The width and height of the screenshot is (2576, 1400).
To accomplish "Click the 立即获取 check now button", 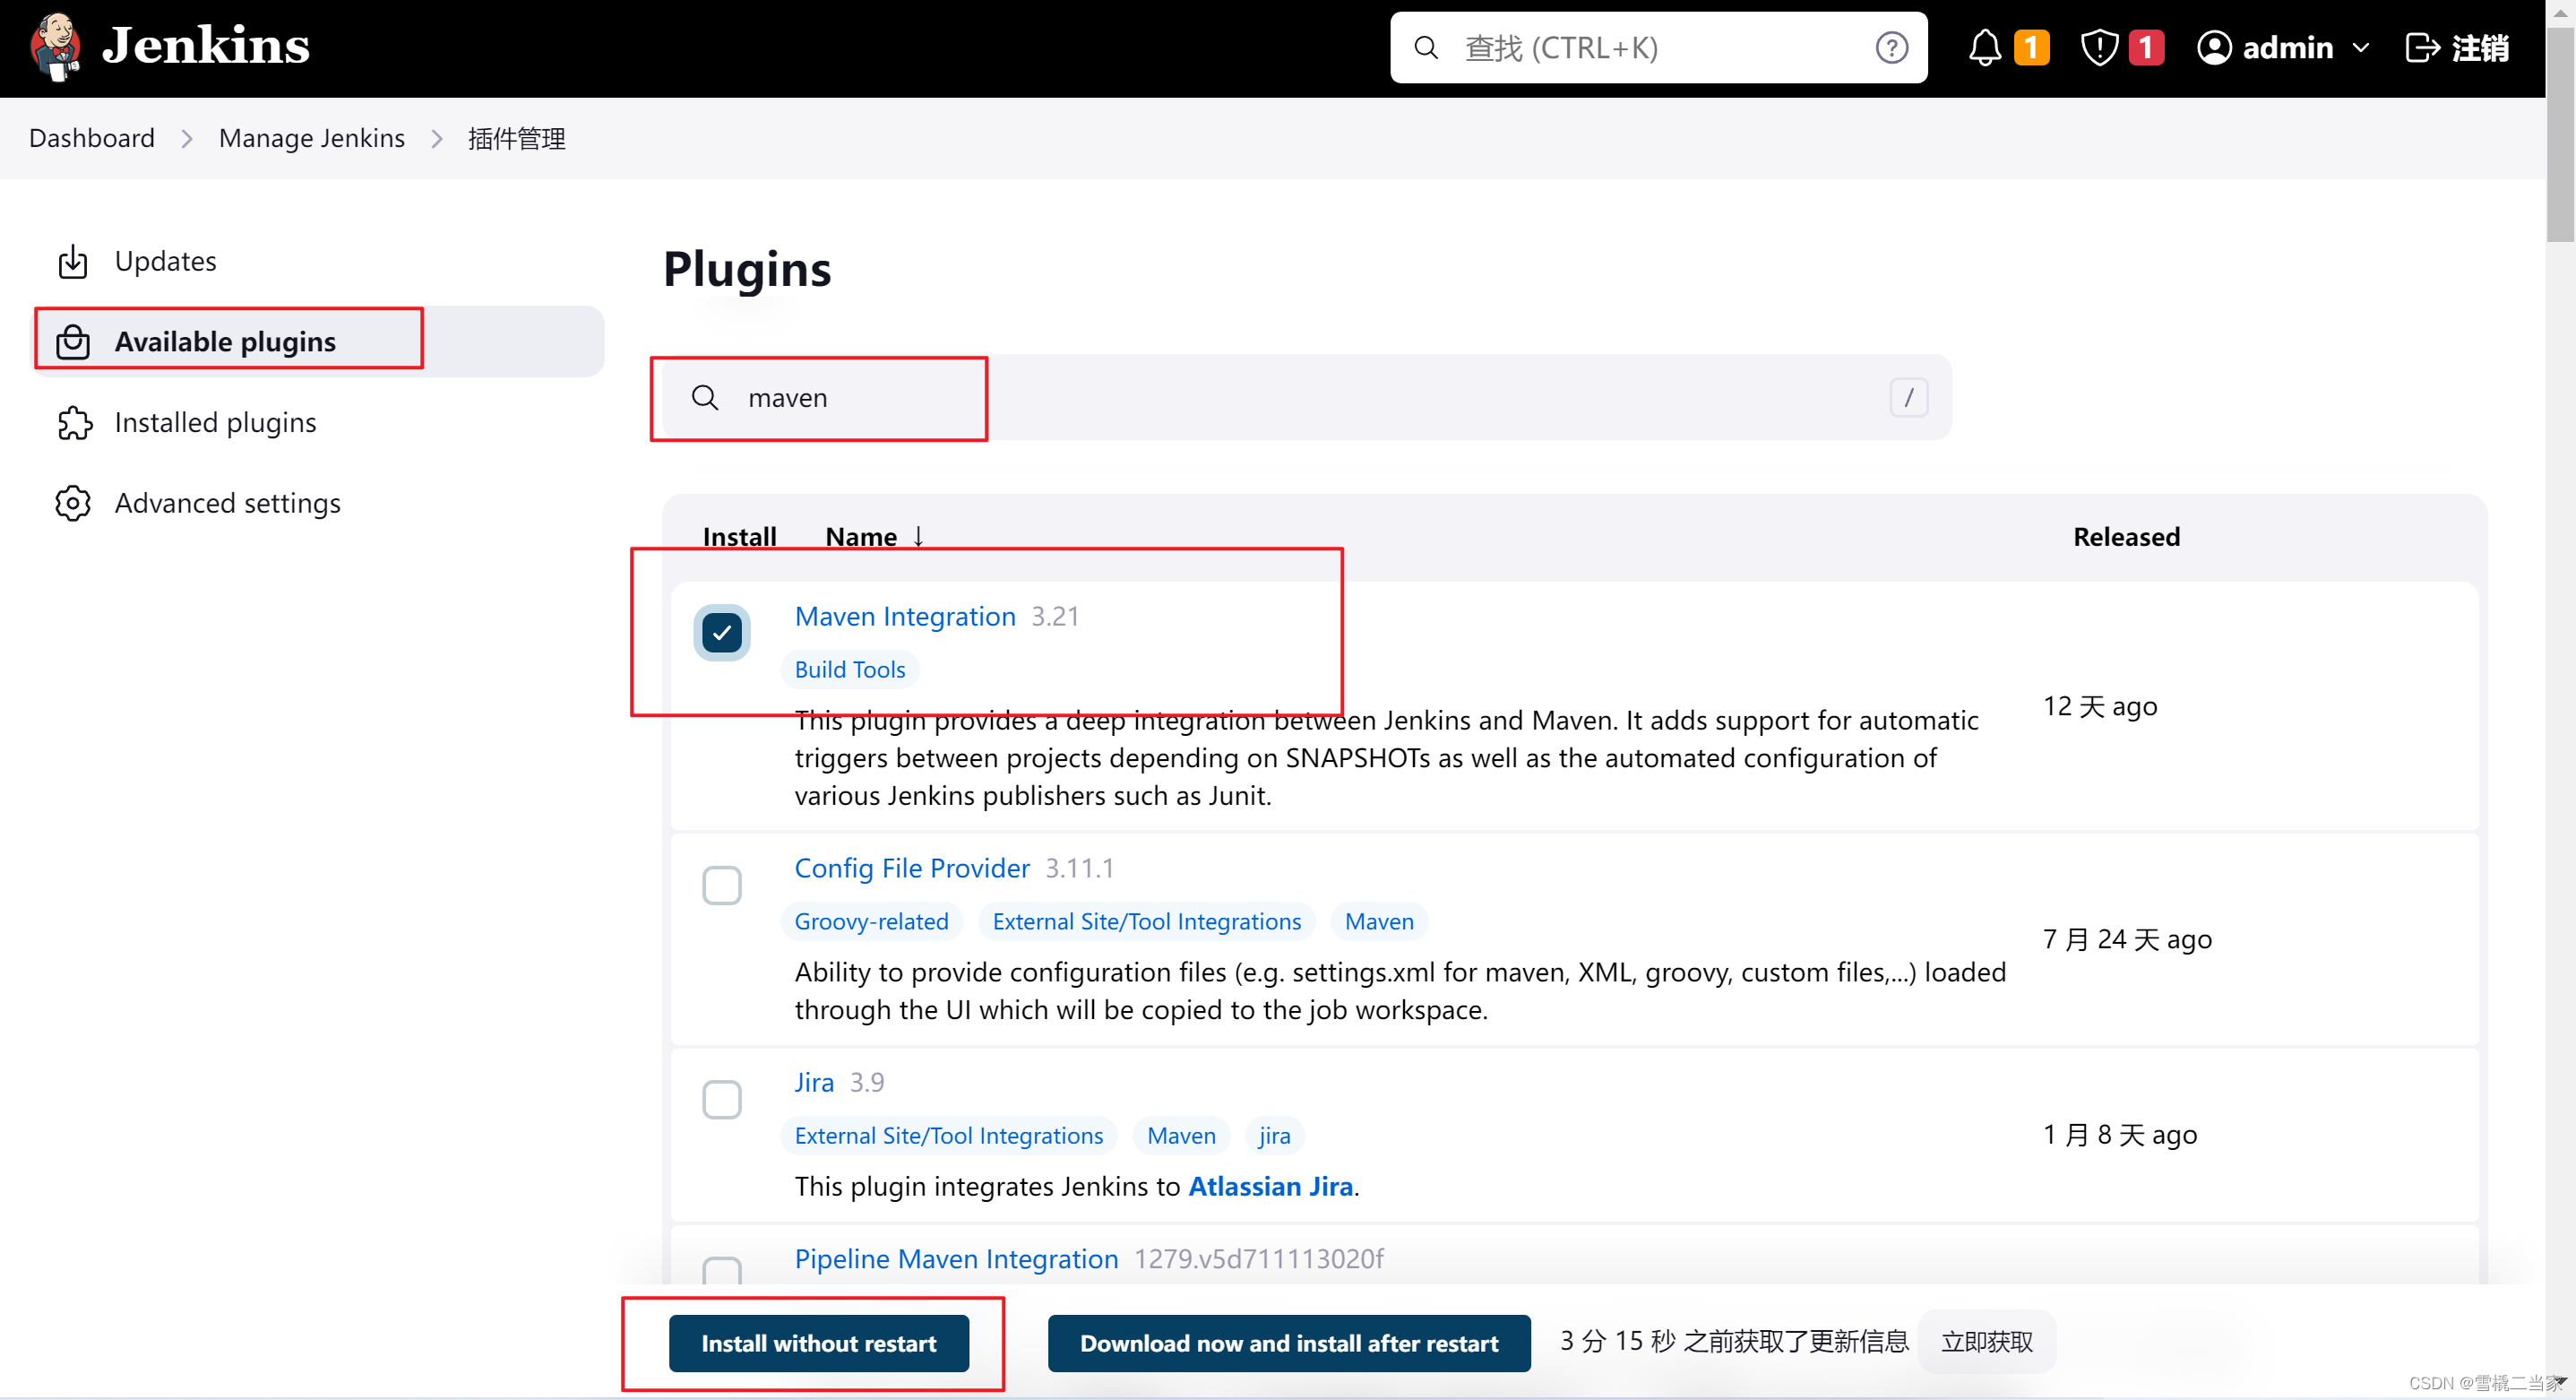I will click(1986, 1341).
